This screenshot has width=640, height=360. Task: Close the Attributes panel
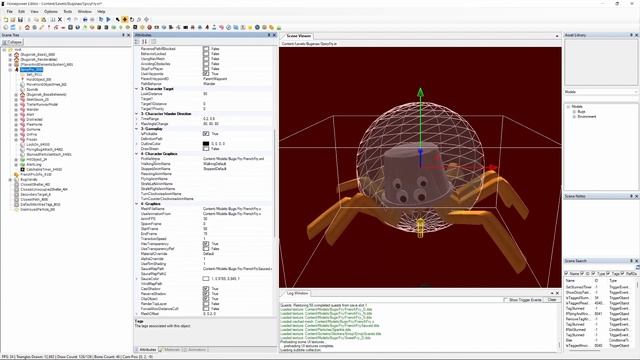[x=274, y=35]
